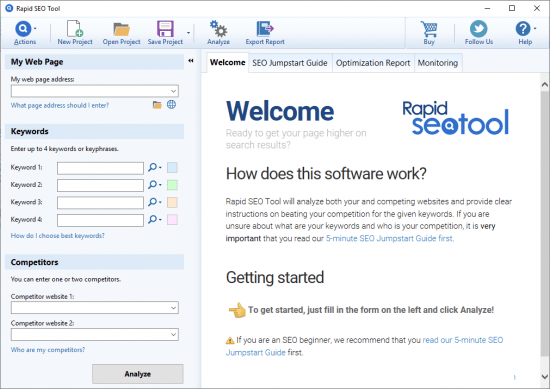Switch to the SEO Jumpstart Guide tab

[290, 63]
